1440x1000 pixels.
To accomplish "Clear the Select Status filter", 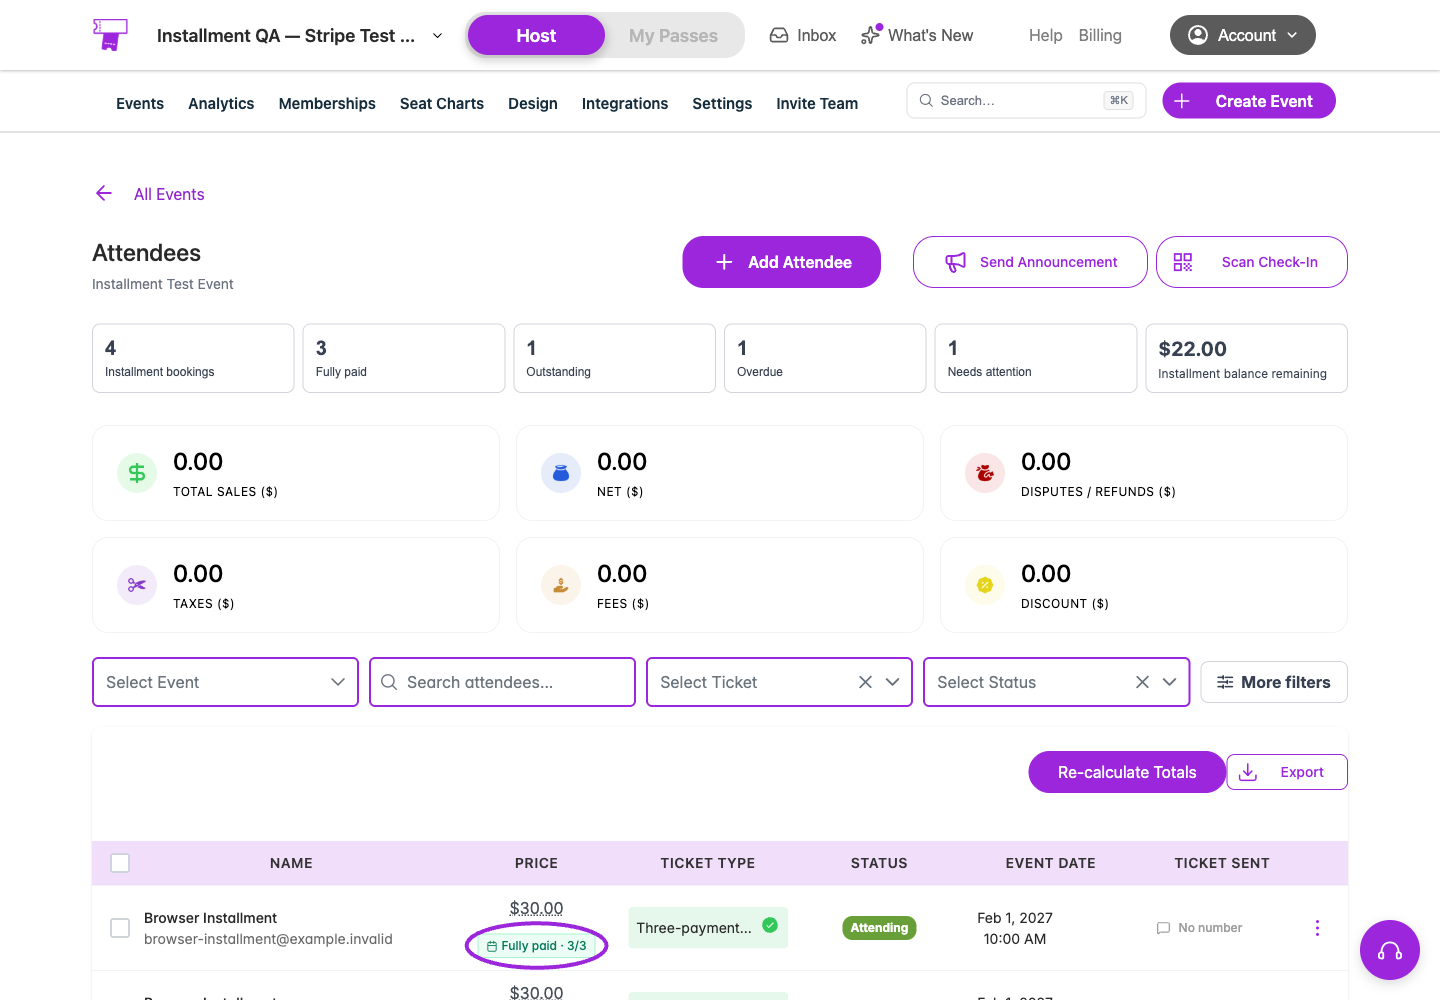I will 1143,682.
